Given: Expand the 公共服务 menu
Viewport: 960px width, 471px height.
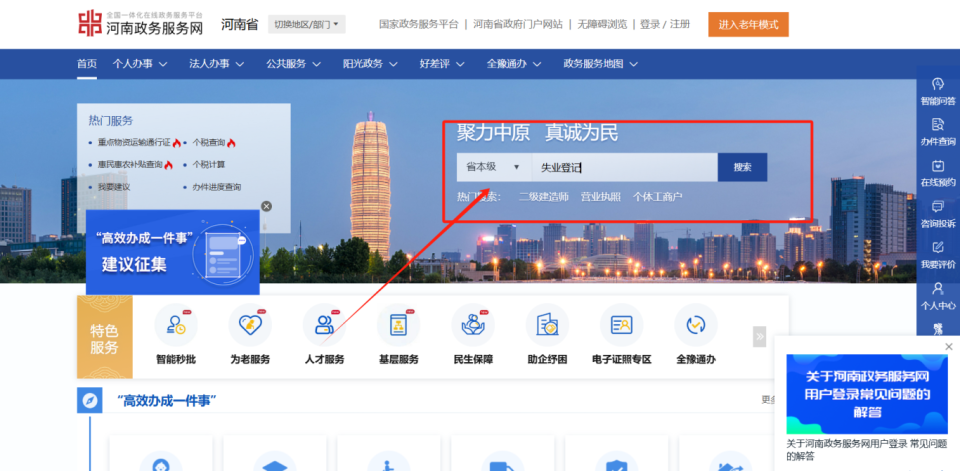Looking at the screenshot, I should (x=293, y=64).
